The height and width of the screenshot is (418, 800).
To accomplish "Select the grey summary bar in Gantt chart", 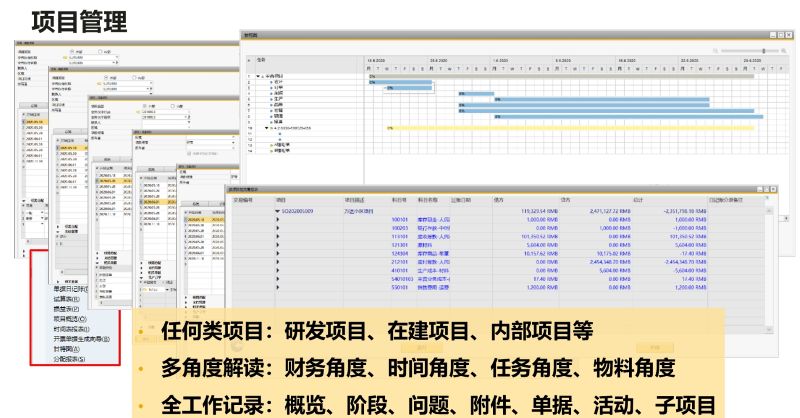I will pos(562,76).
